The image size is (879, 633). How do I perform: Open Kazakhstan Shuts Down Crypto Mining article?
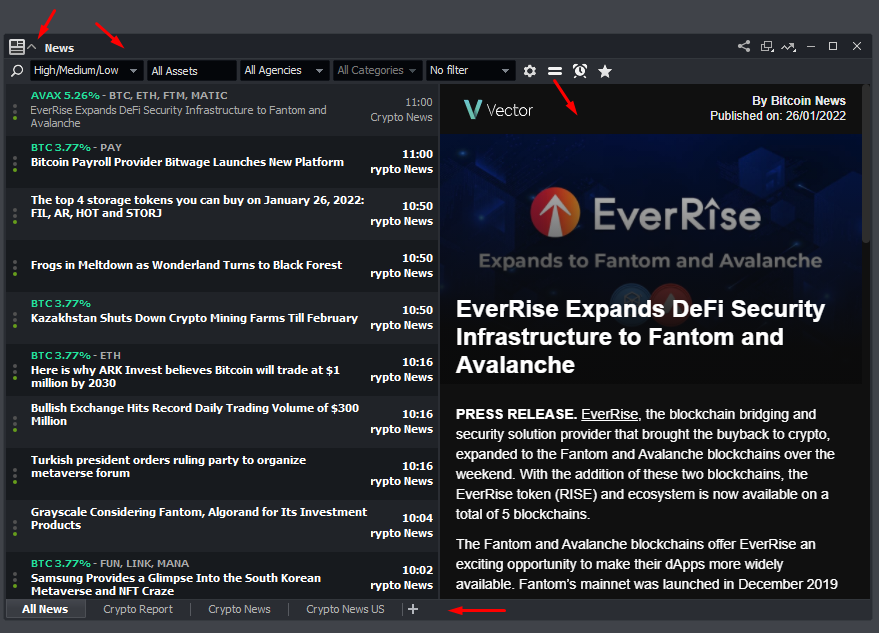[194, 318]
